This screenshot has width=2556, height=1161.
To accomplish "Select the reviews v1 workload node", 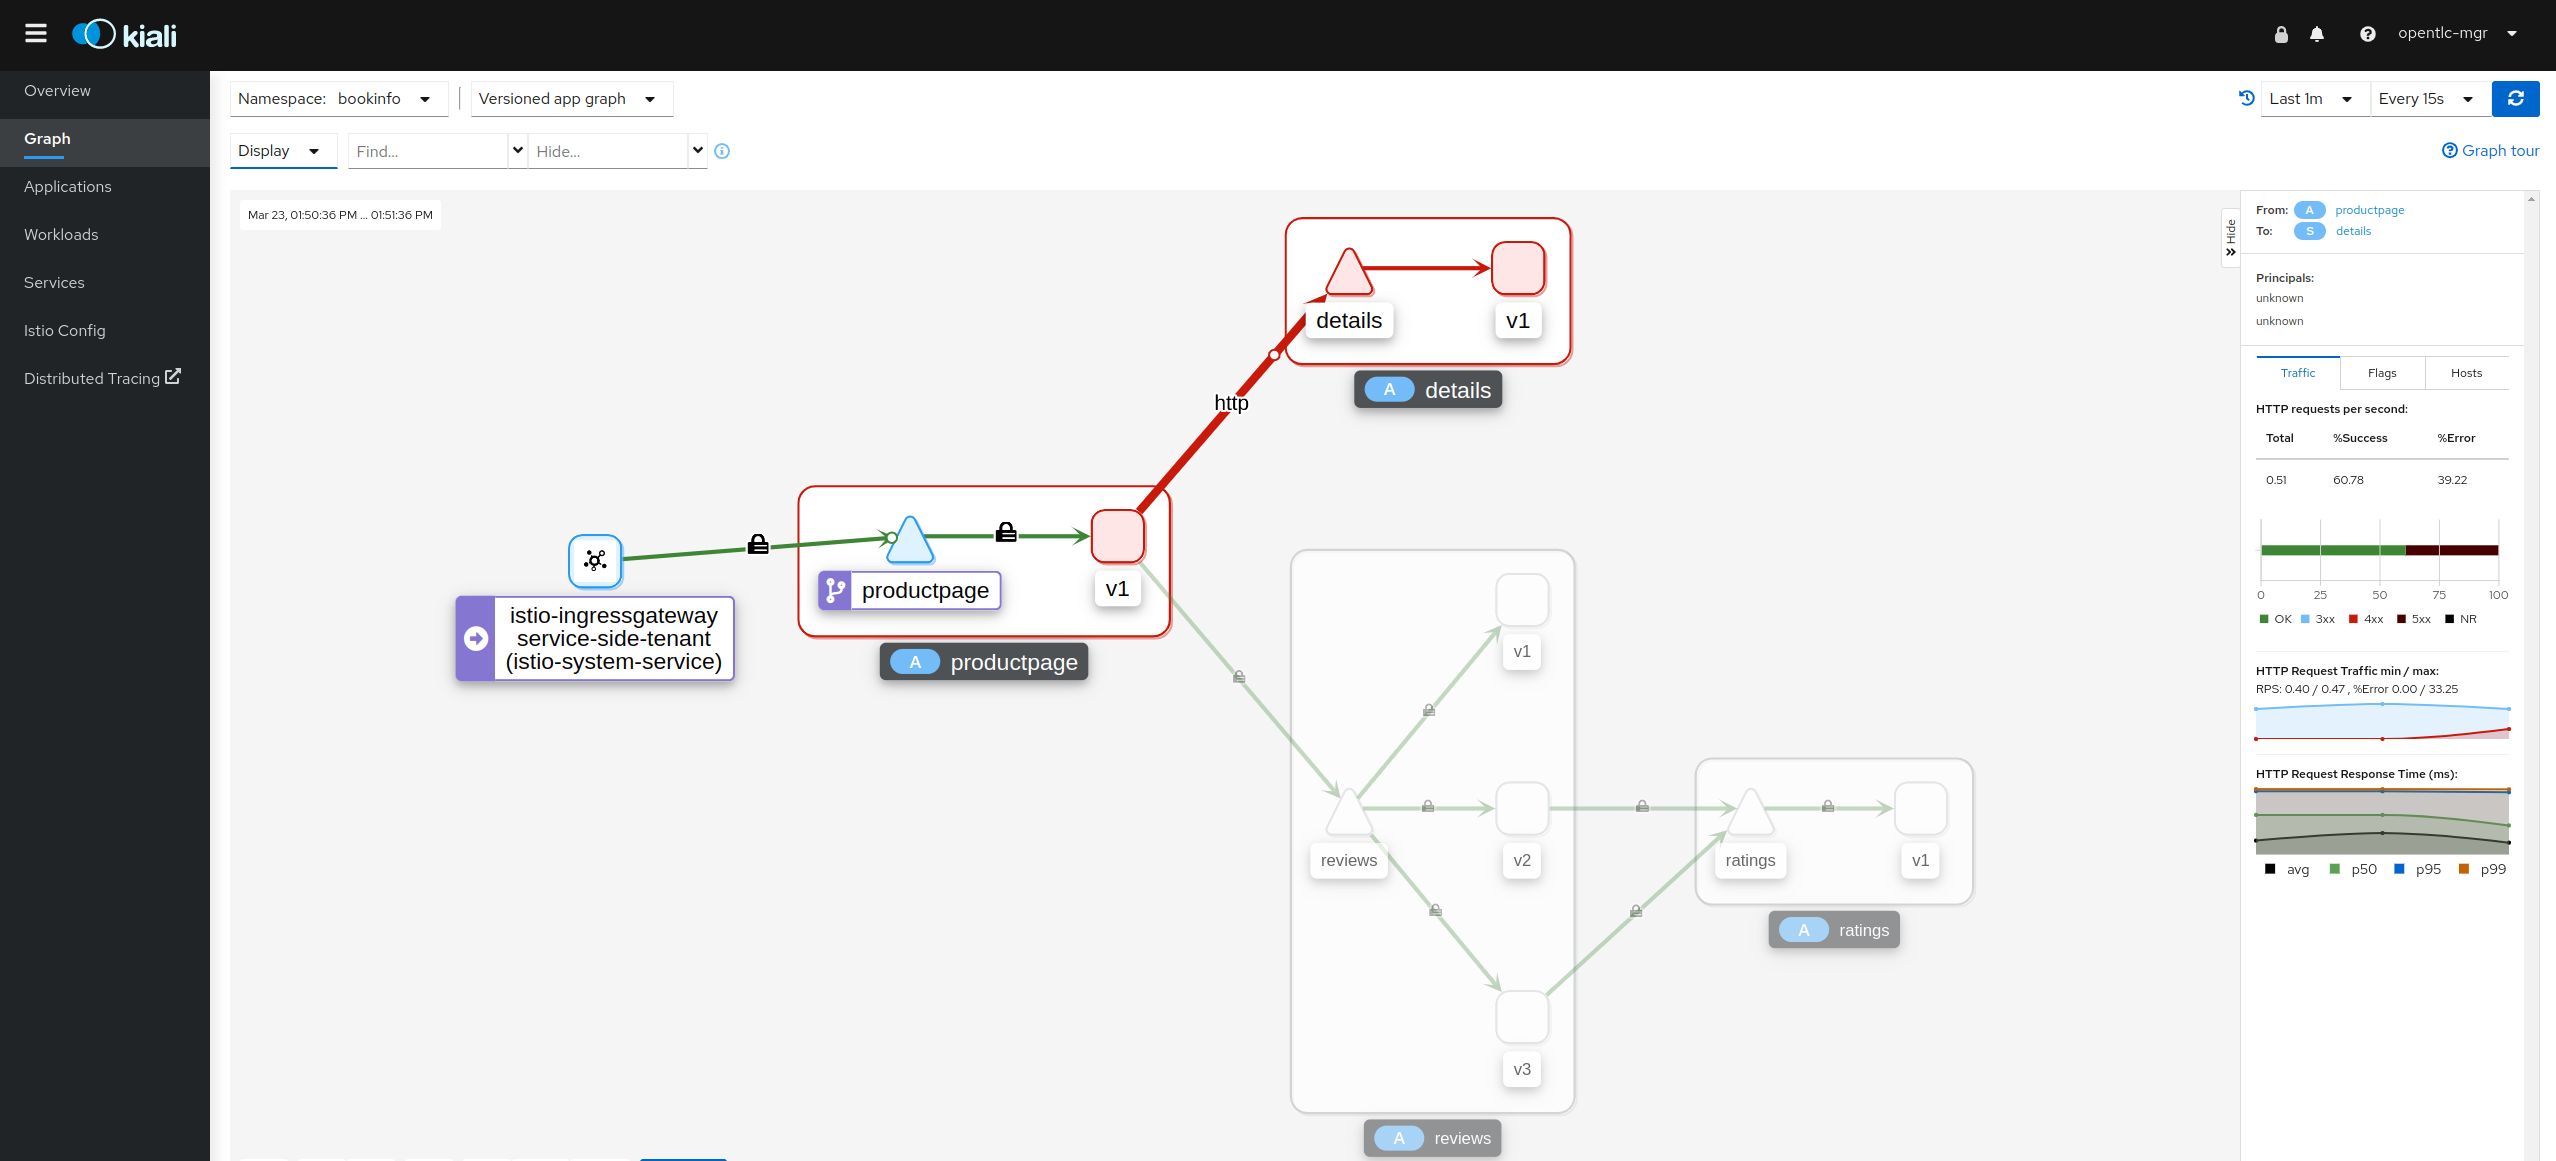I will point(1522,600).
